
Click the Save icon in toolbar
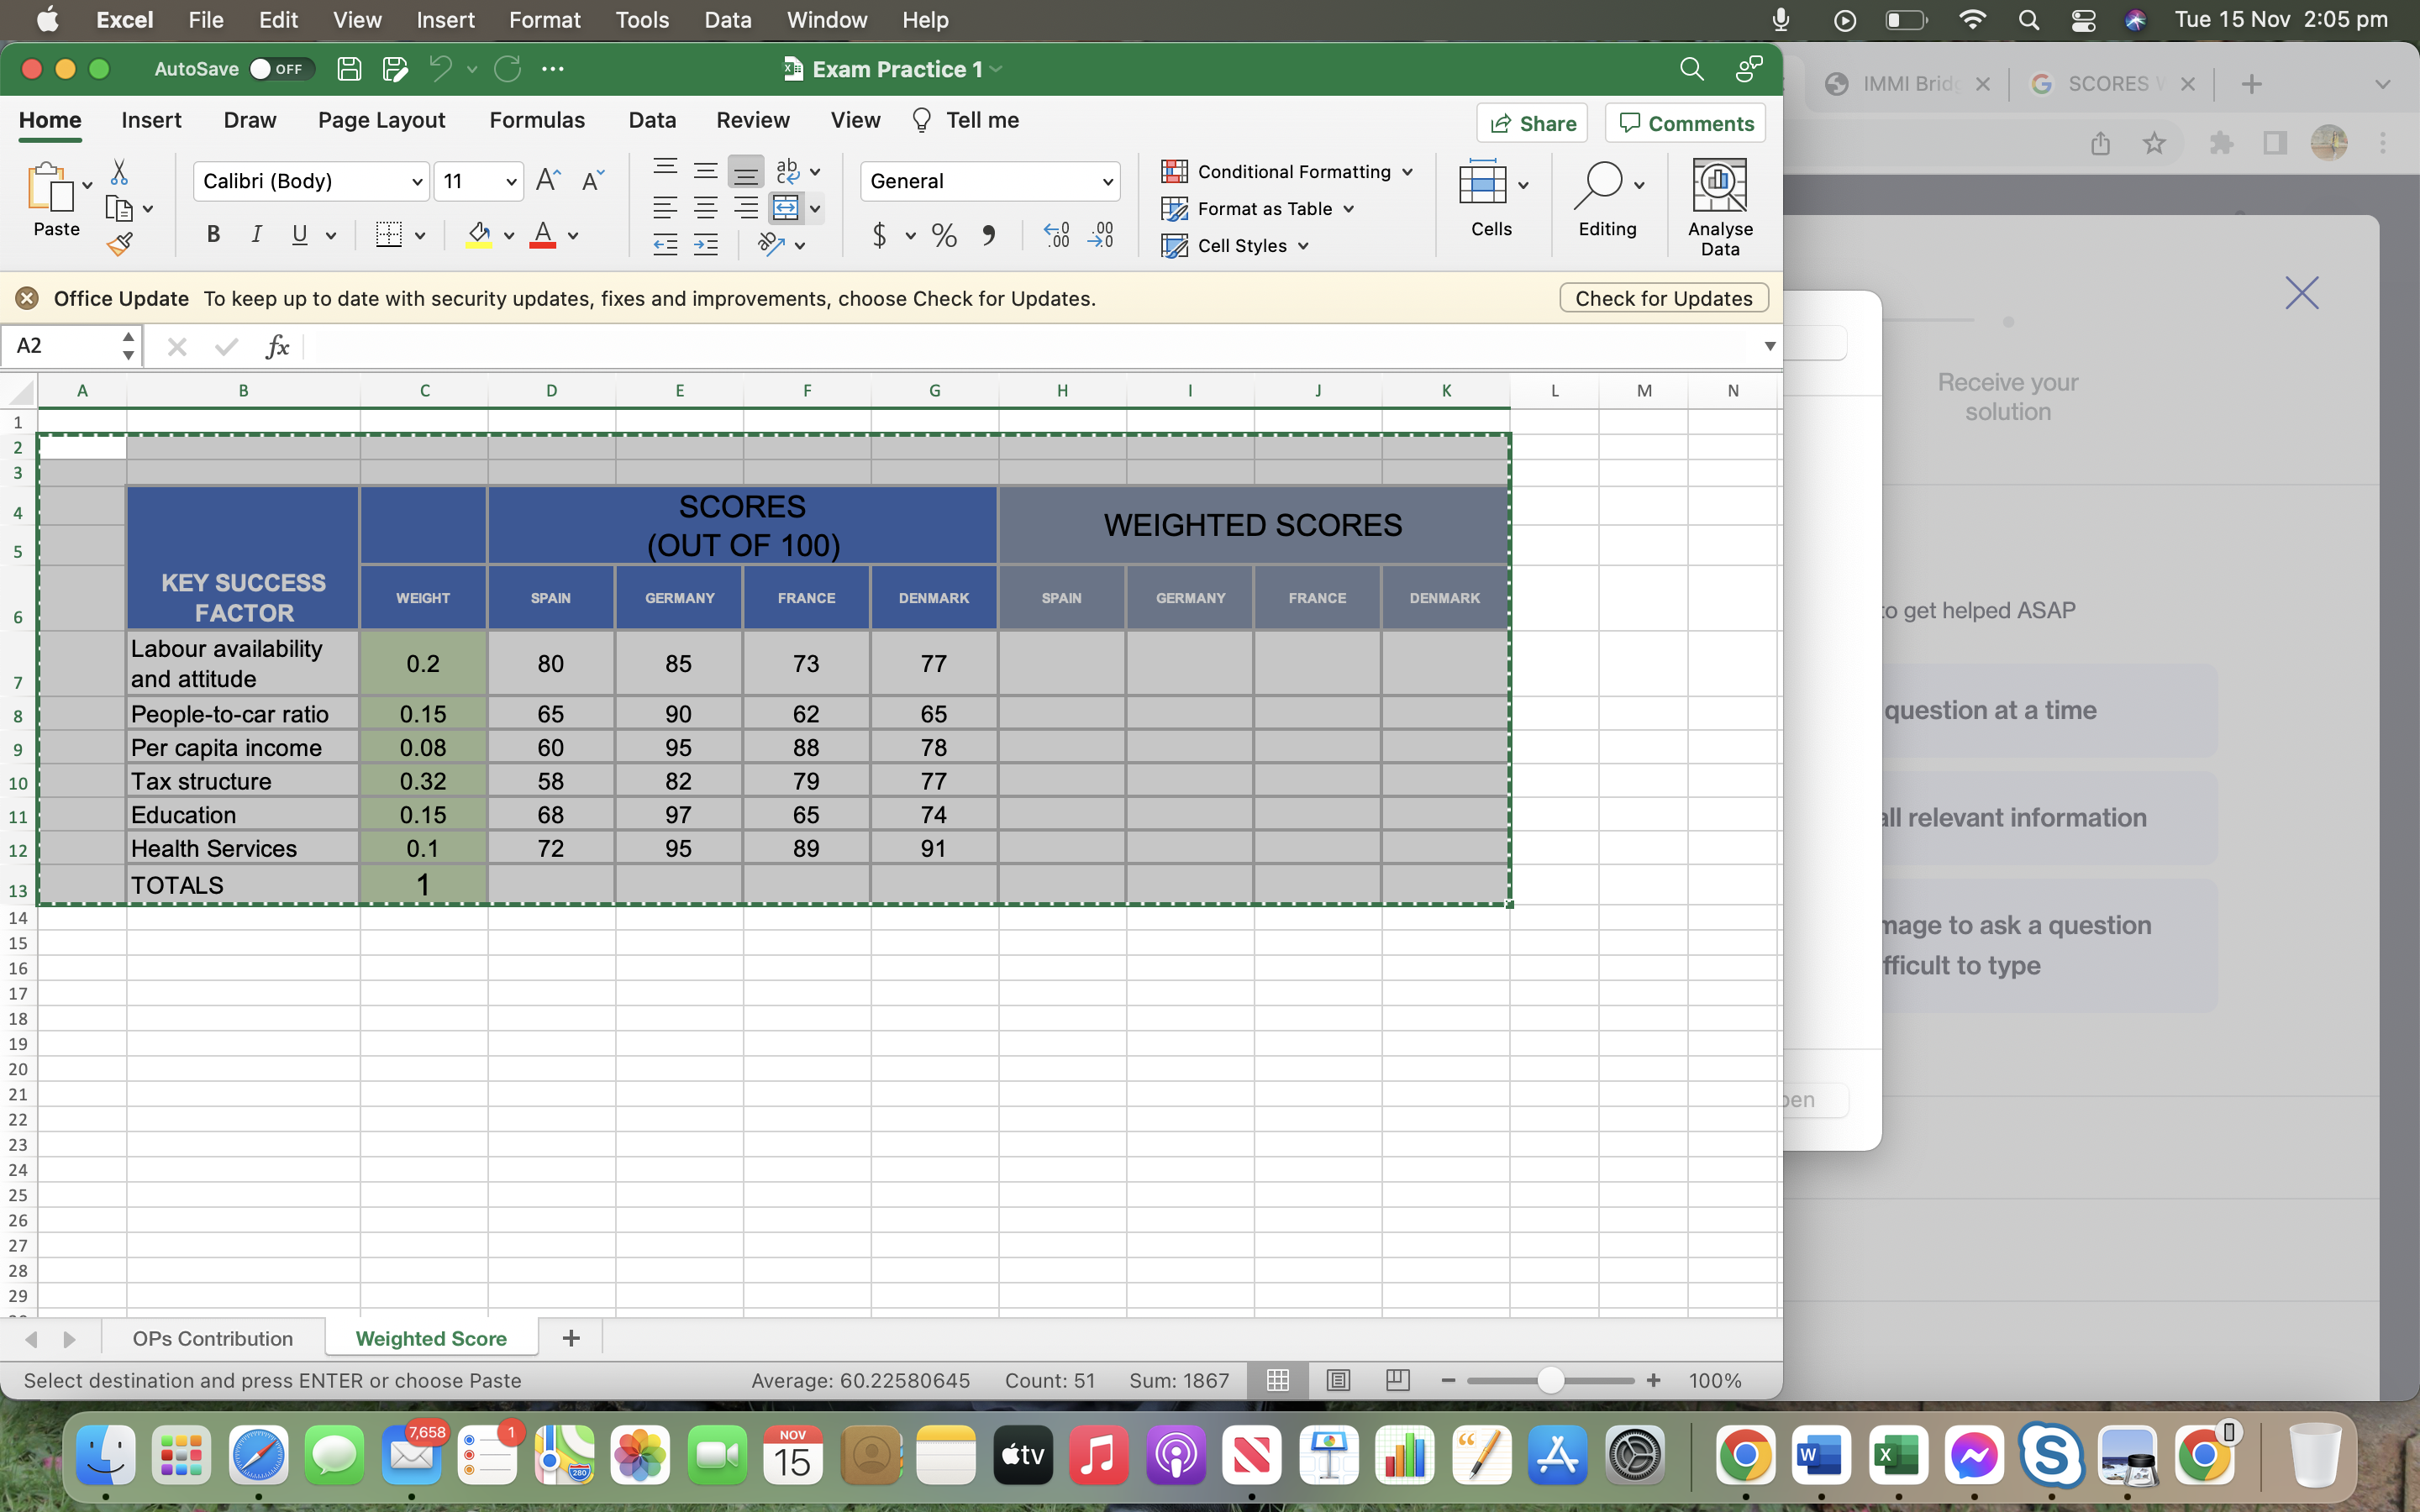(348, 68)
